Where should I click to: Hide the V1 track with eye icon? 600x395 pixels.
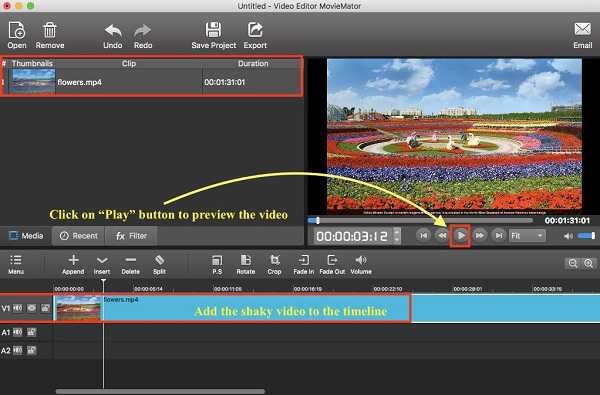pos(32,308)
